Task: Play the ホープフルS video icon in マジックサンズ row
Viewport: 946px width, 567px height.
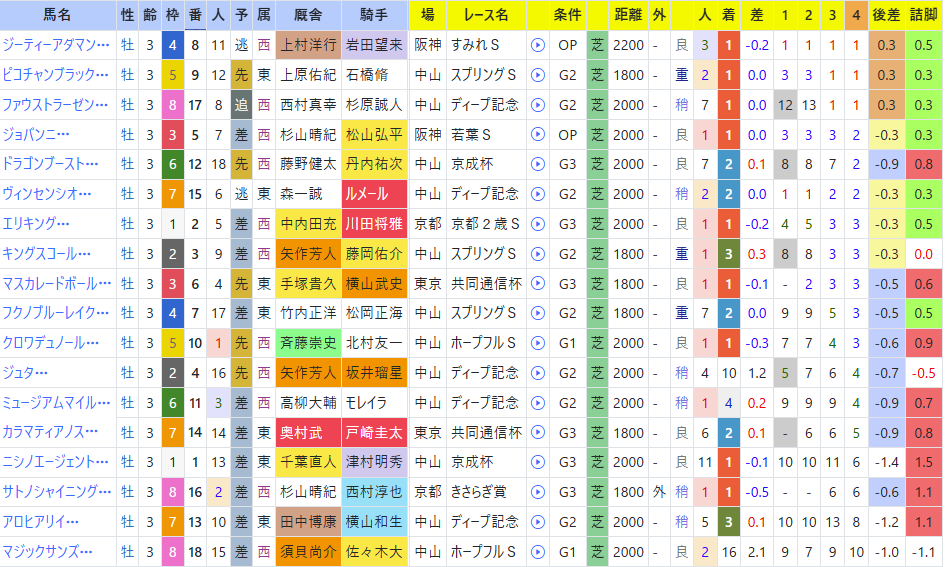Action: tap(537, 552)
